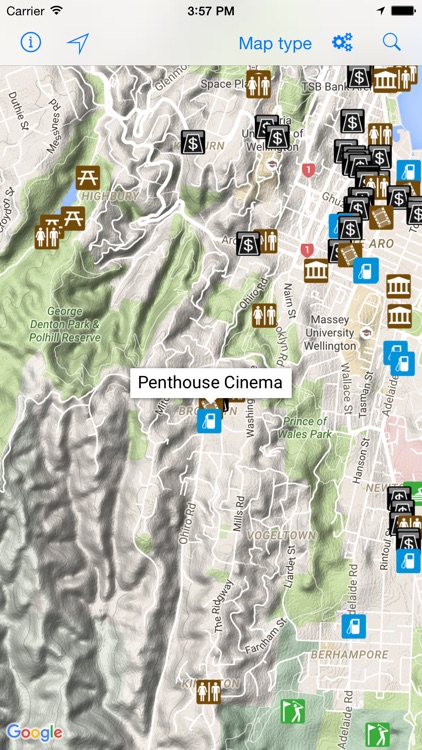
Task: Select the front gas station marker on Adelaide near Massey
Action: [x=403, y=364]
